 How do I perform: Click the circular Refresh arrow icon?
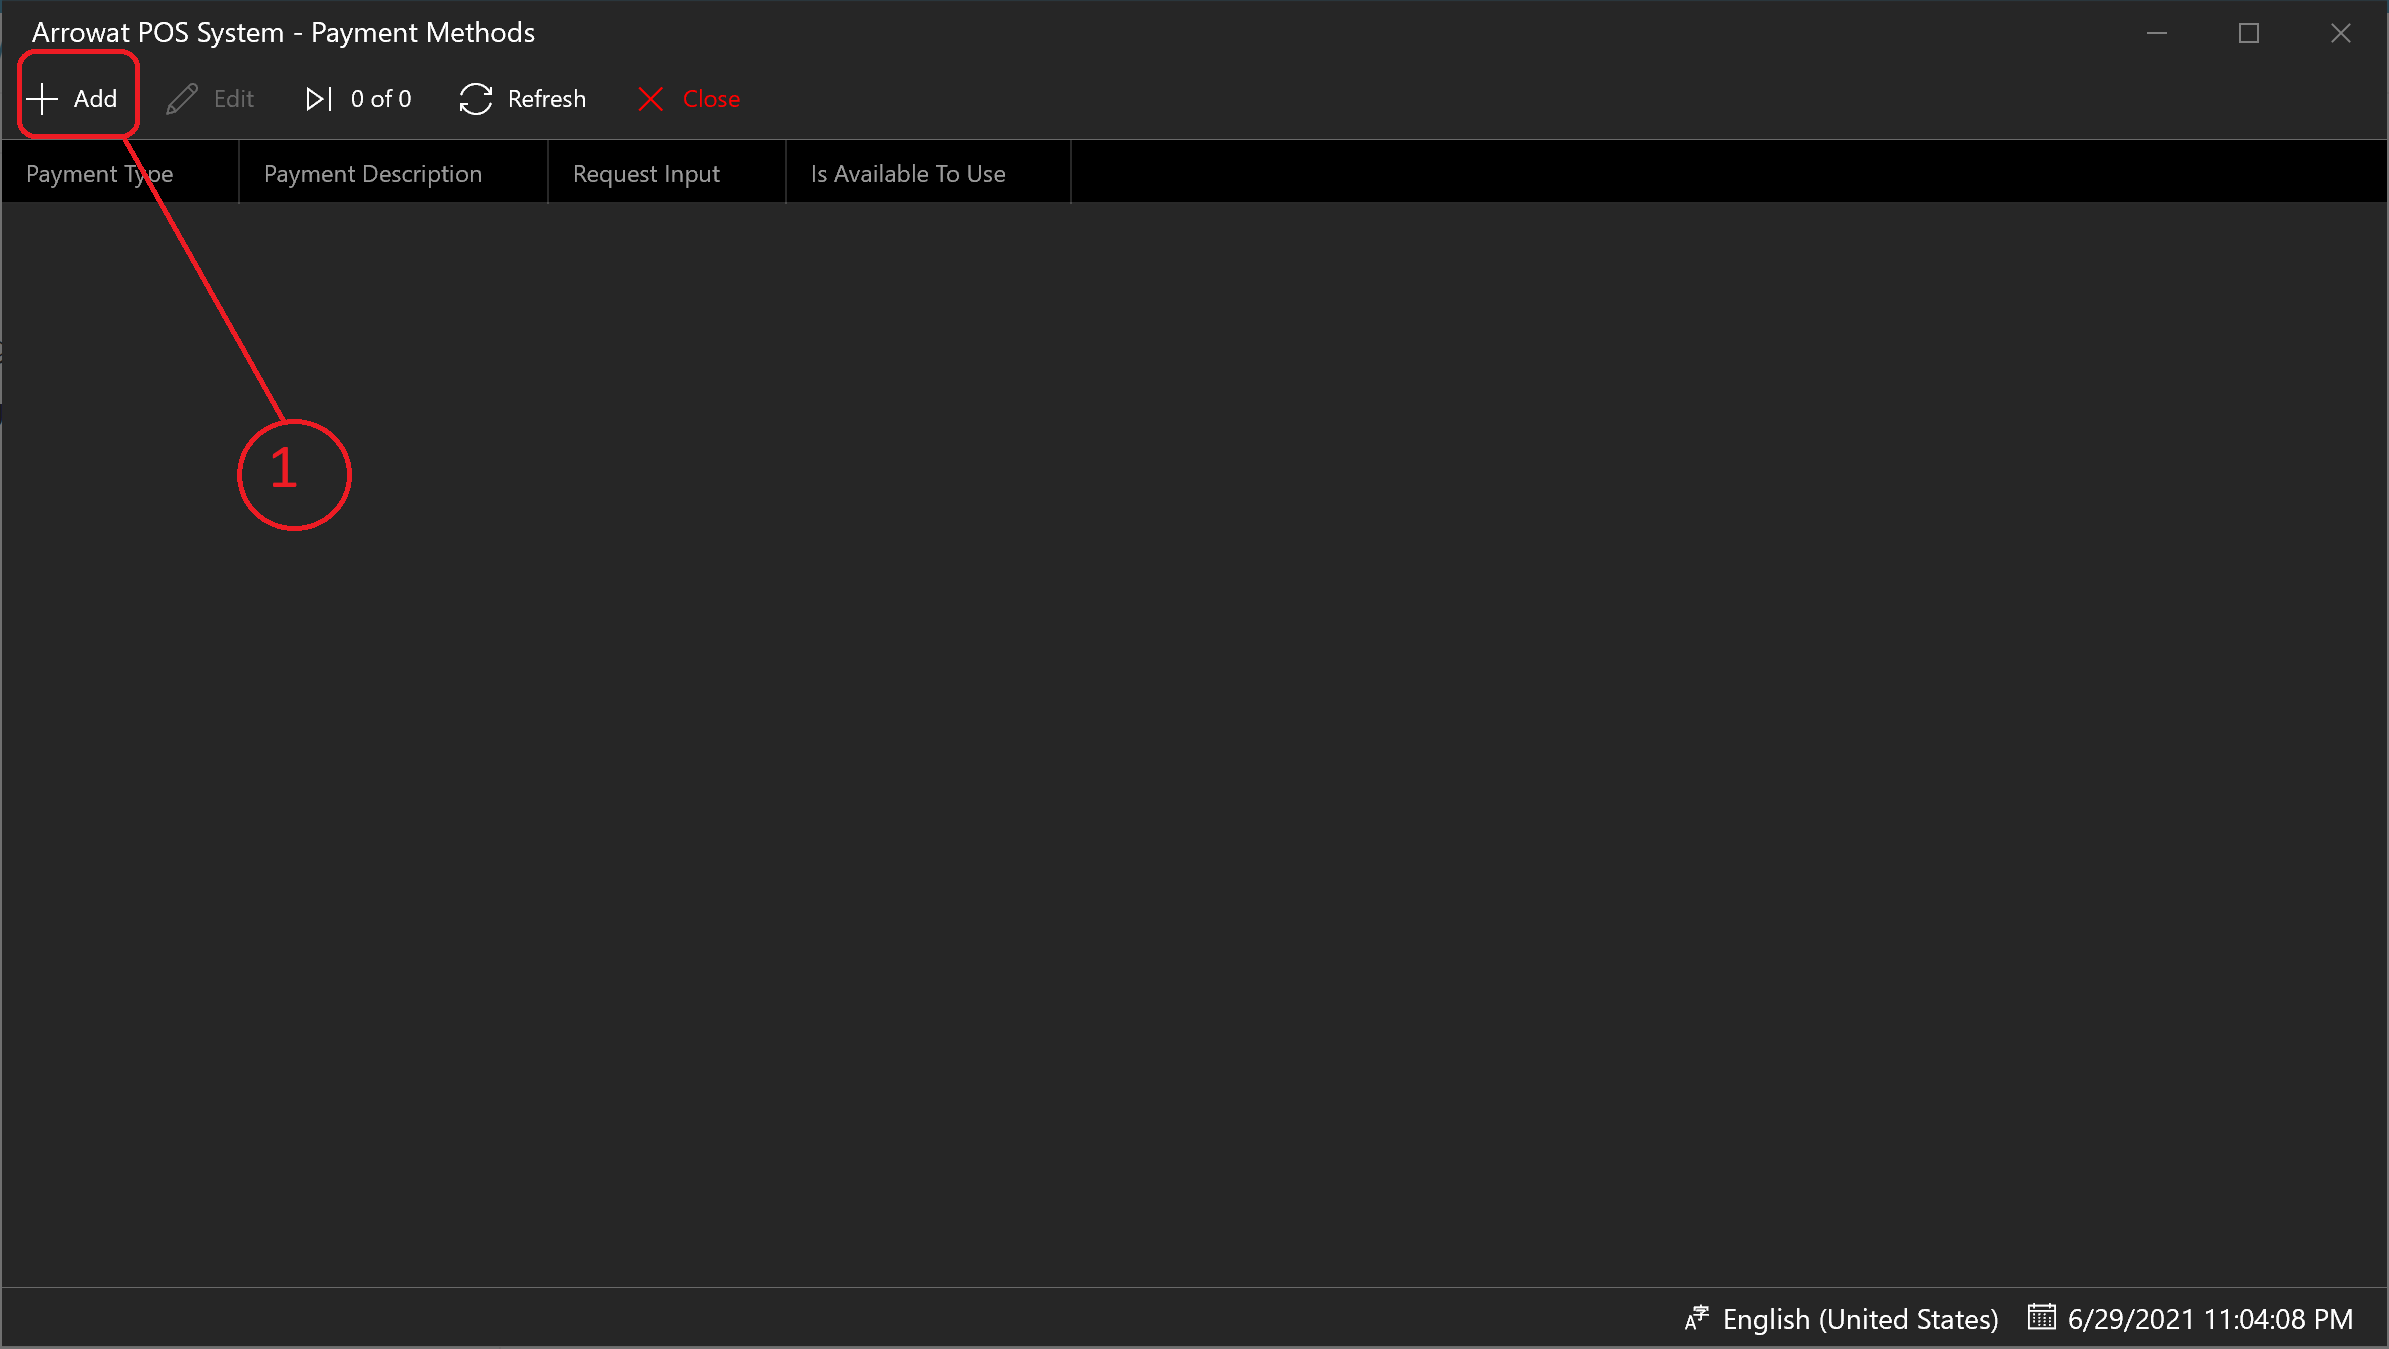coord(476,98)
